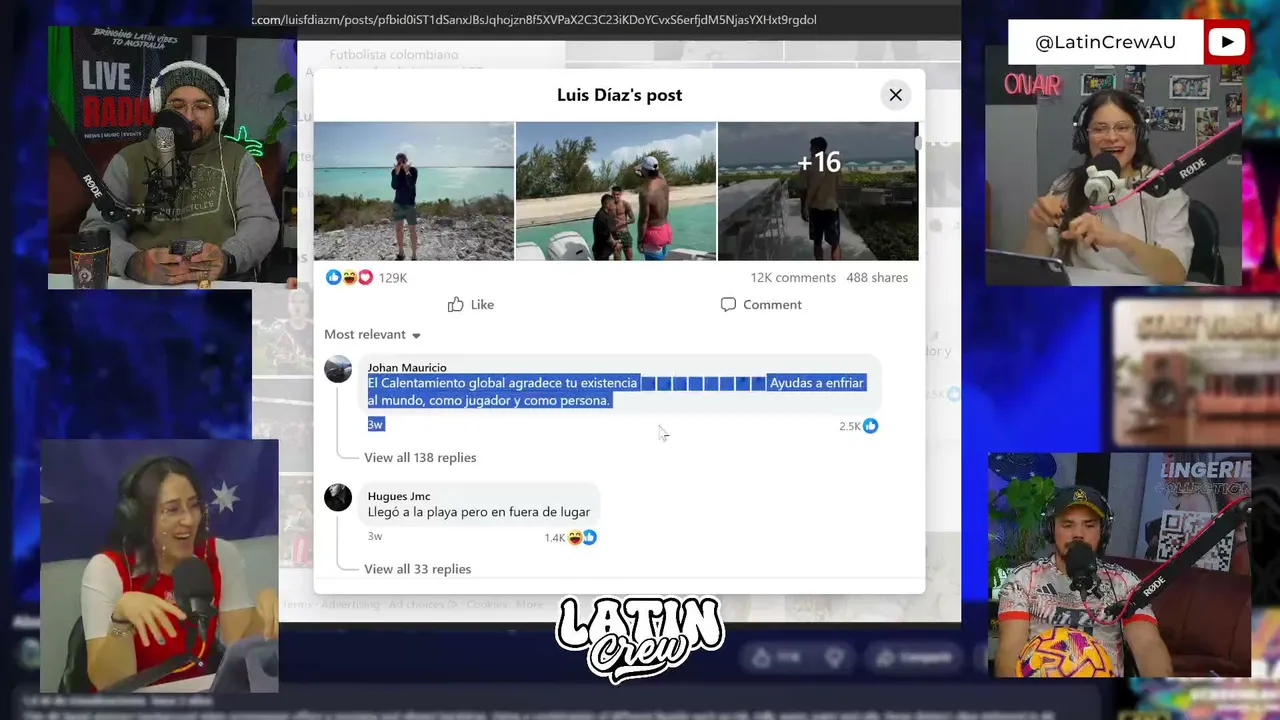Click the Johan Mauricio commenter name

[x=407, y=367]
